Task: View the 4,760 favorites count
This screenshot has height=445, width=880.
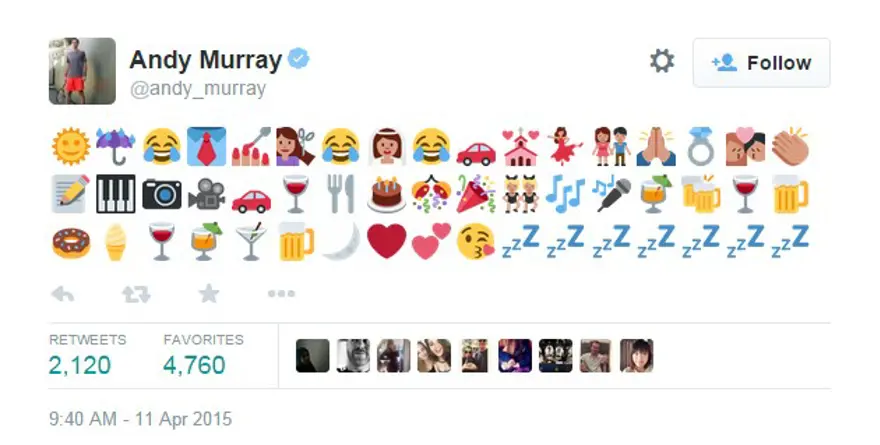Action: coord(194,365)
